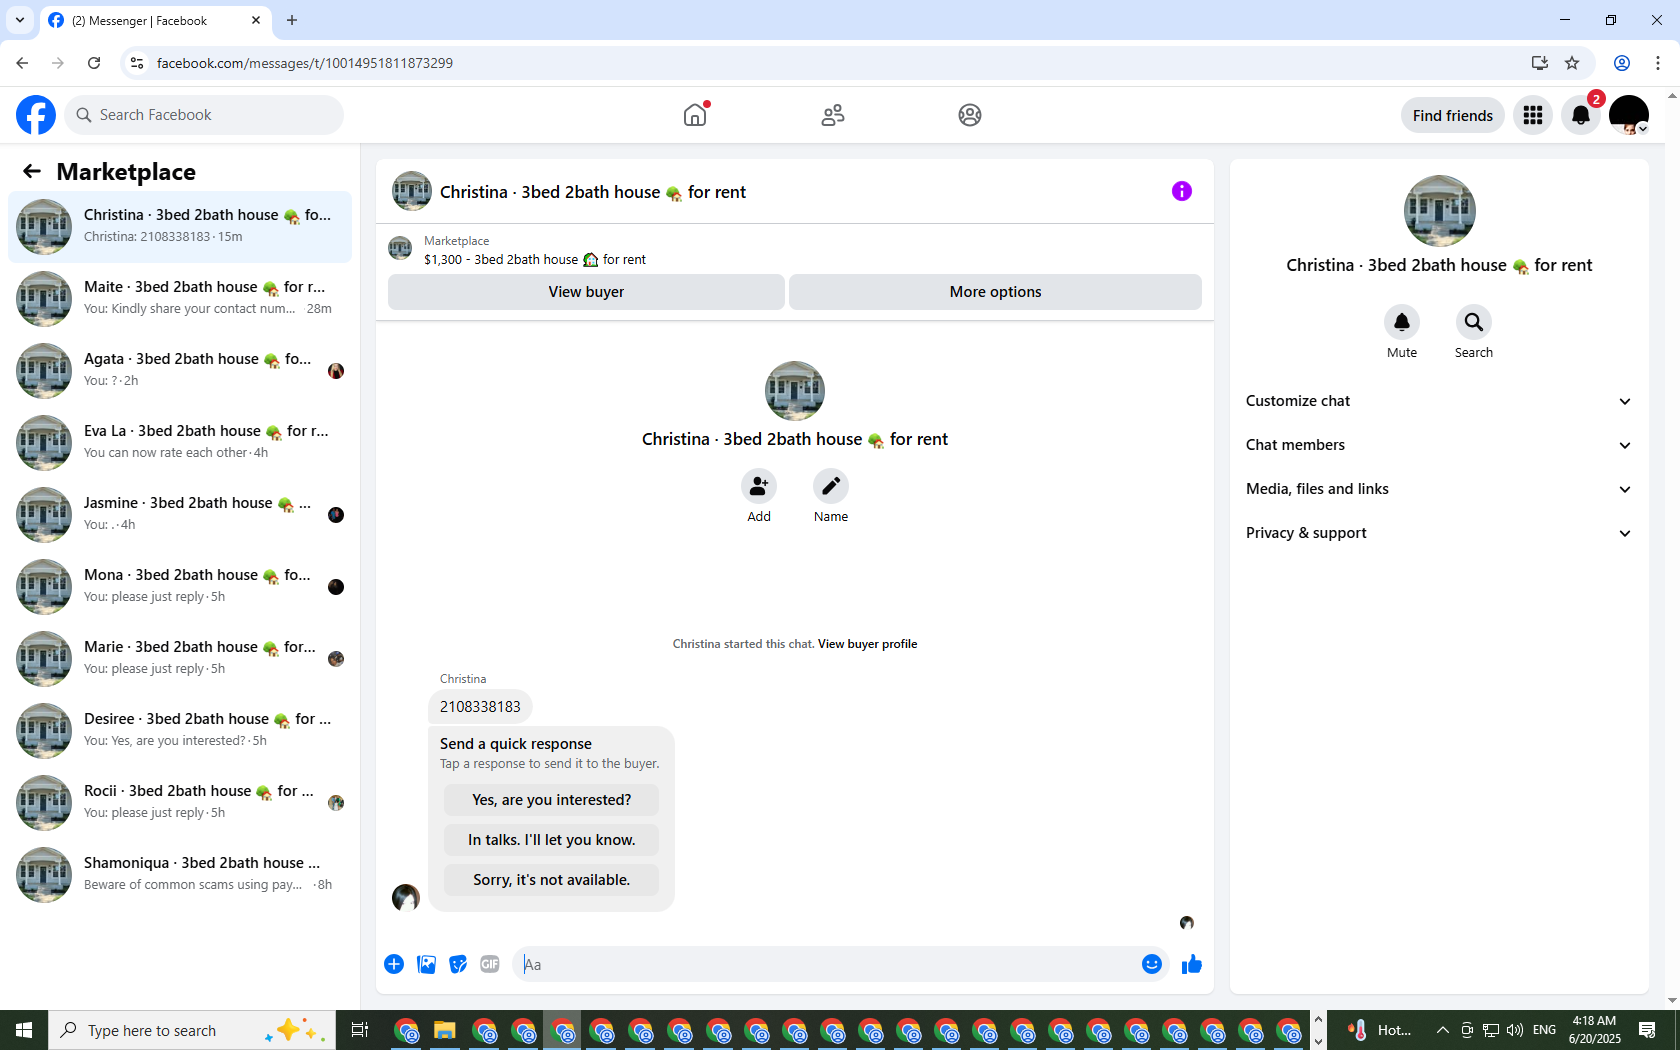
Task: Reload the page in browser toolbar
Action: 94,63
